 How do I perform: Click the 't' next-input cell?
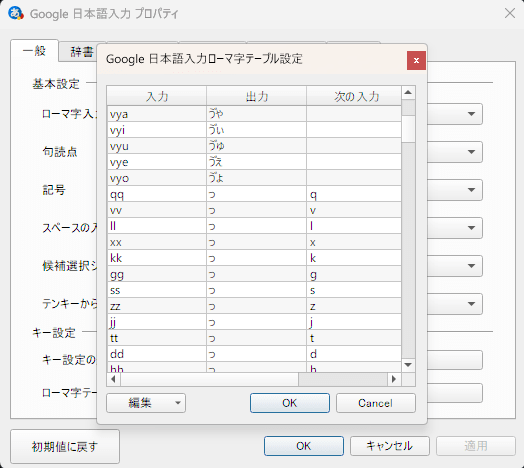click(x=354, y=339)
